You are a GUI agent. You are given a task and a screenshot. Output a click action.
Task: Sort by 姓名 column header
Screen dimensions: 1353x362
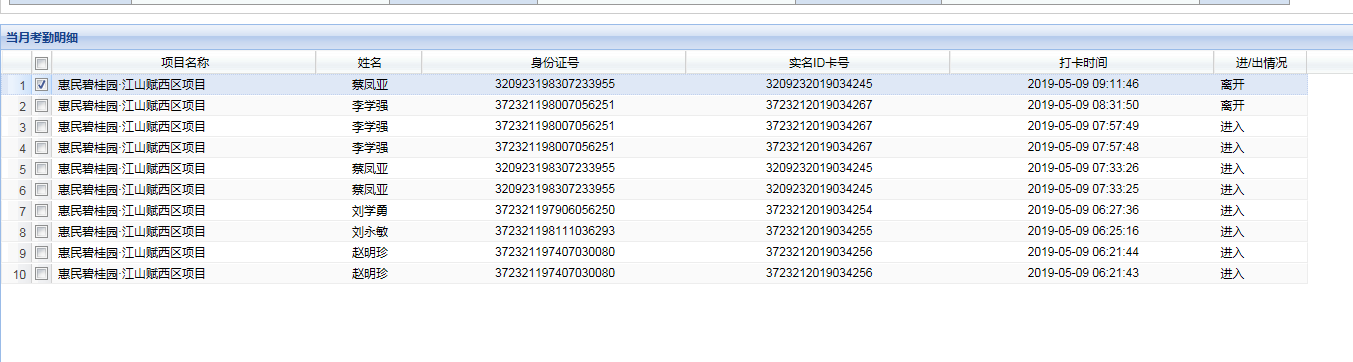coord(369,63)
